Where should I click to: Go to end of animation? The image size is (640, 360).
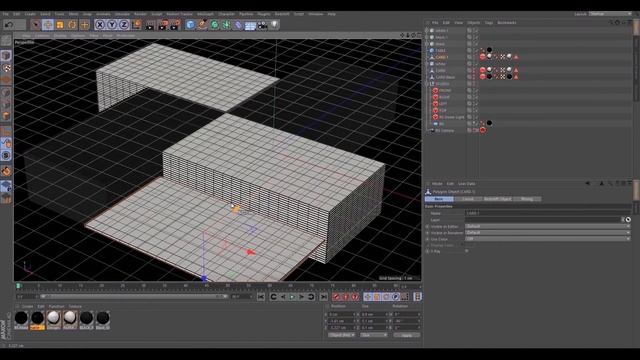coord(324,297)
